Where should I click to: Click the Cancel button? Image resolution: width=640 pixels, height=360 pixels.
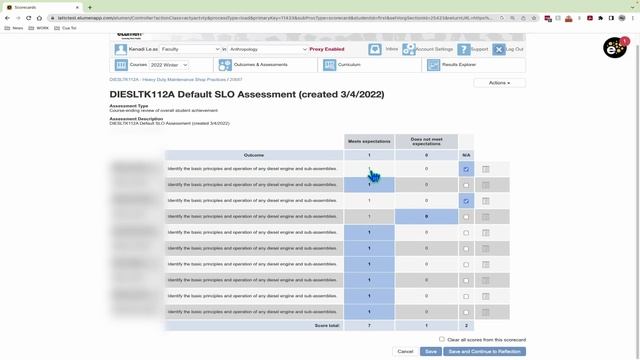point(405,351)
